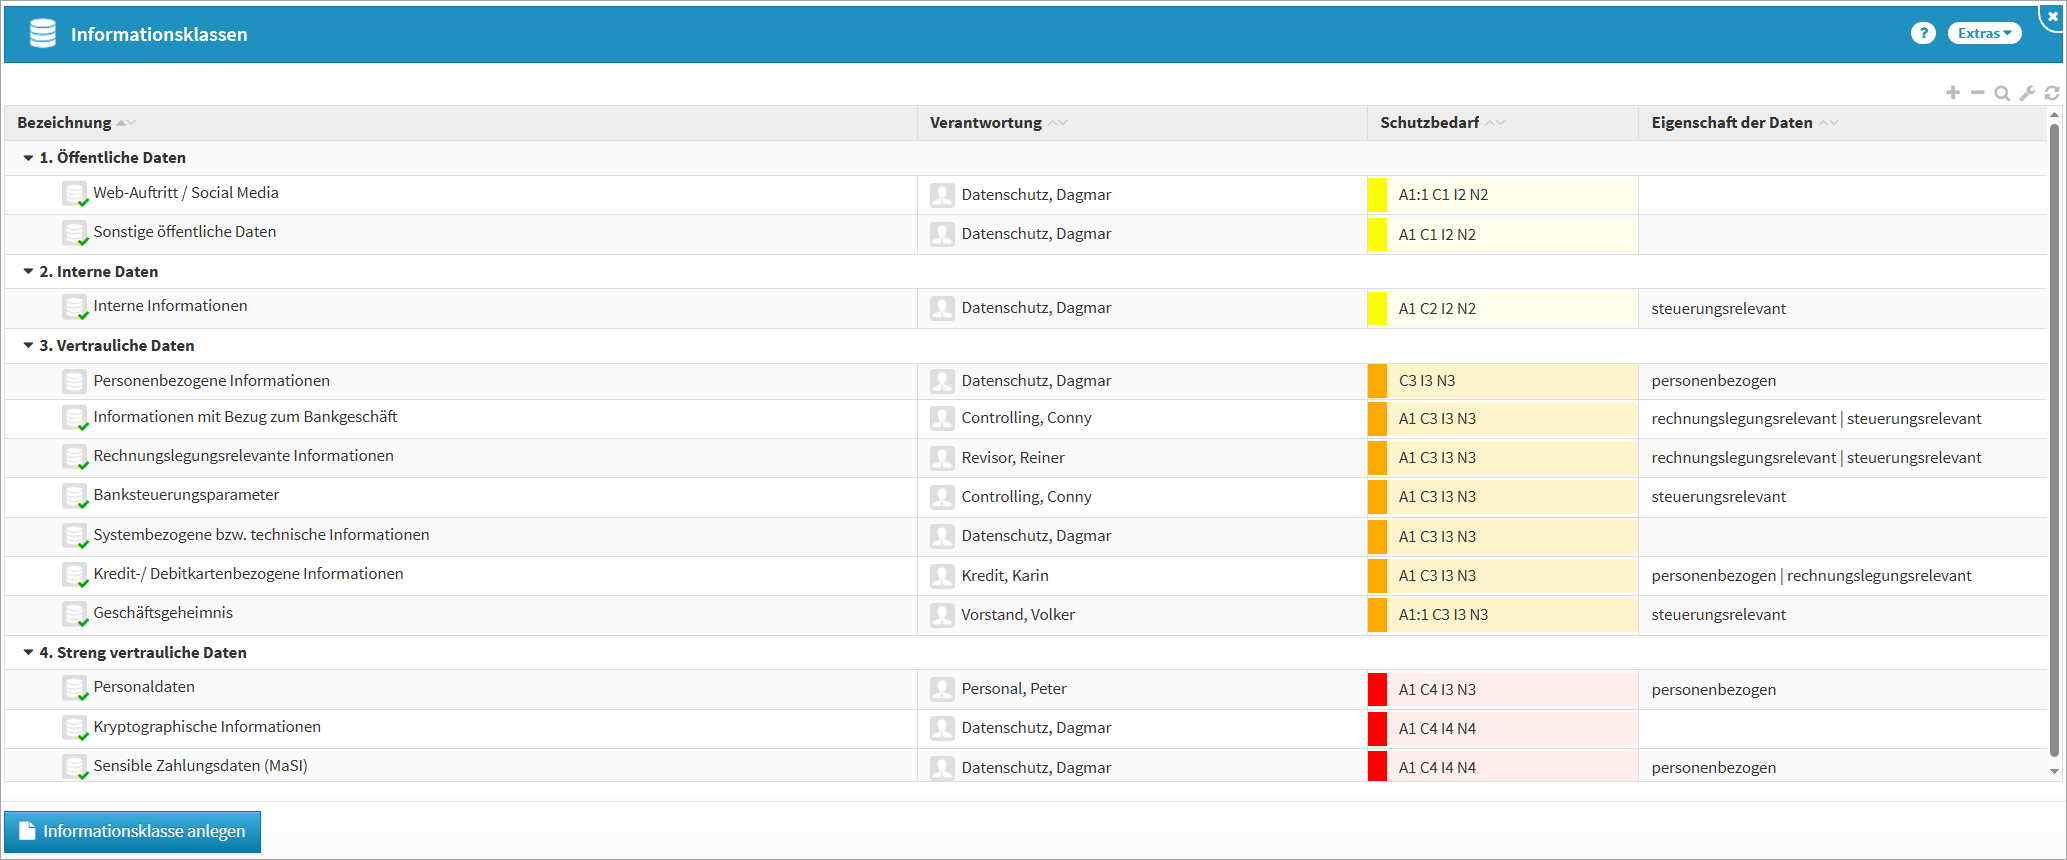The width and height of the screenshot is (2067, 860).
Task: Sort by Bezeichnung column header
Action: pos(65,123)
